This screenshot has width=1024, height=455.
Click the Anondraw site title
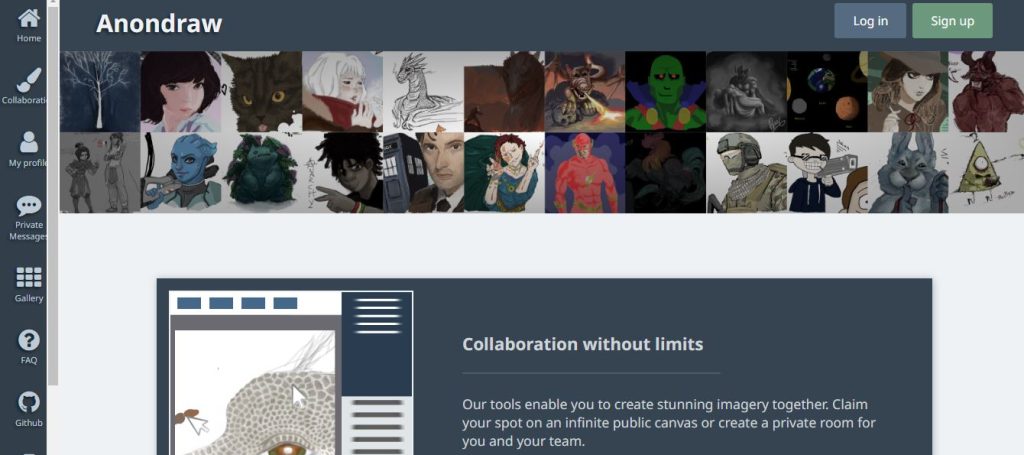click(159, 24)
